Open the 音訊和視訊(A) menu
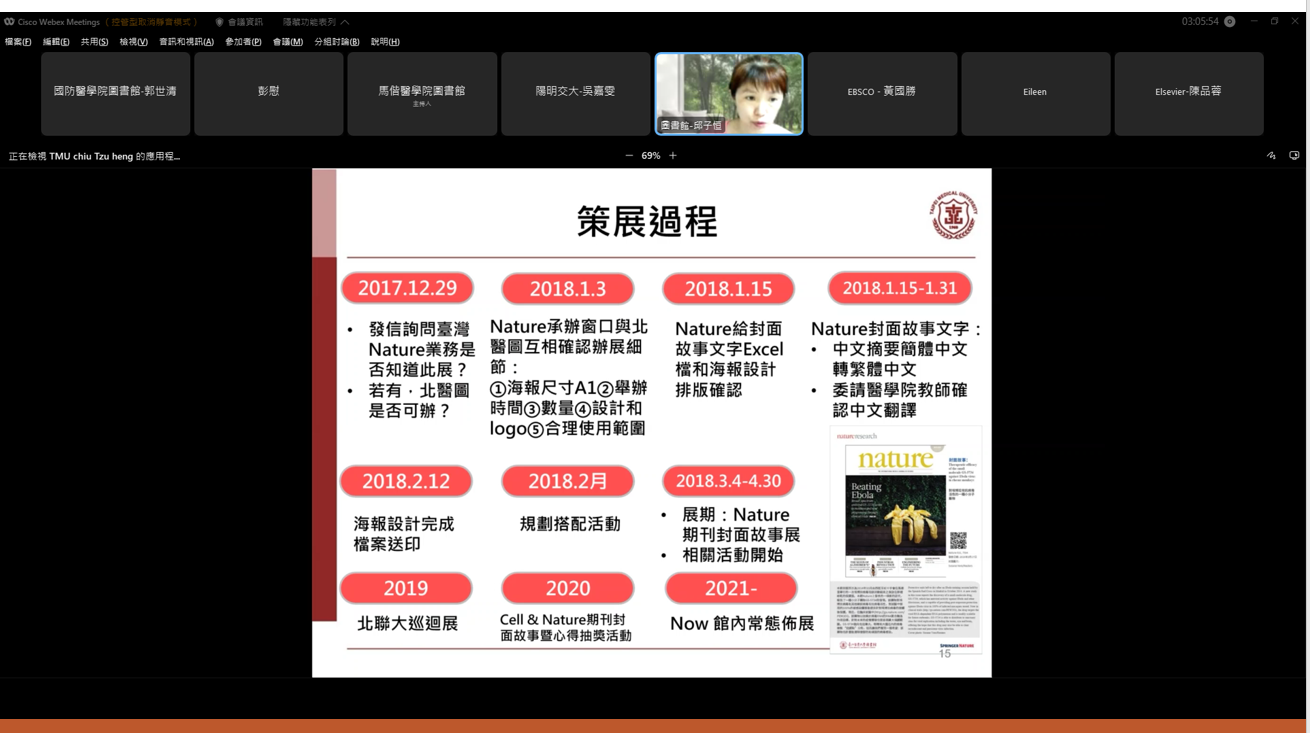The height and width of the screenshot is (733, 1310). click(x=186, y=42)
